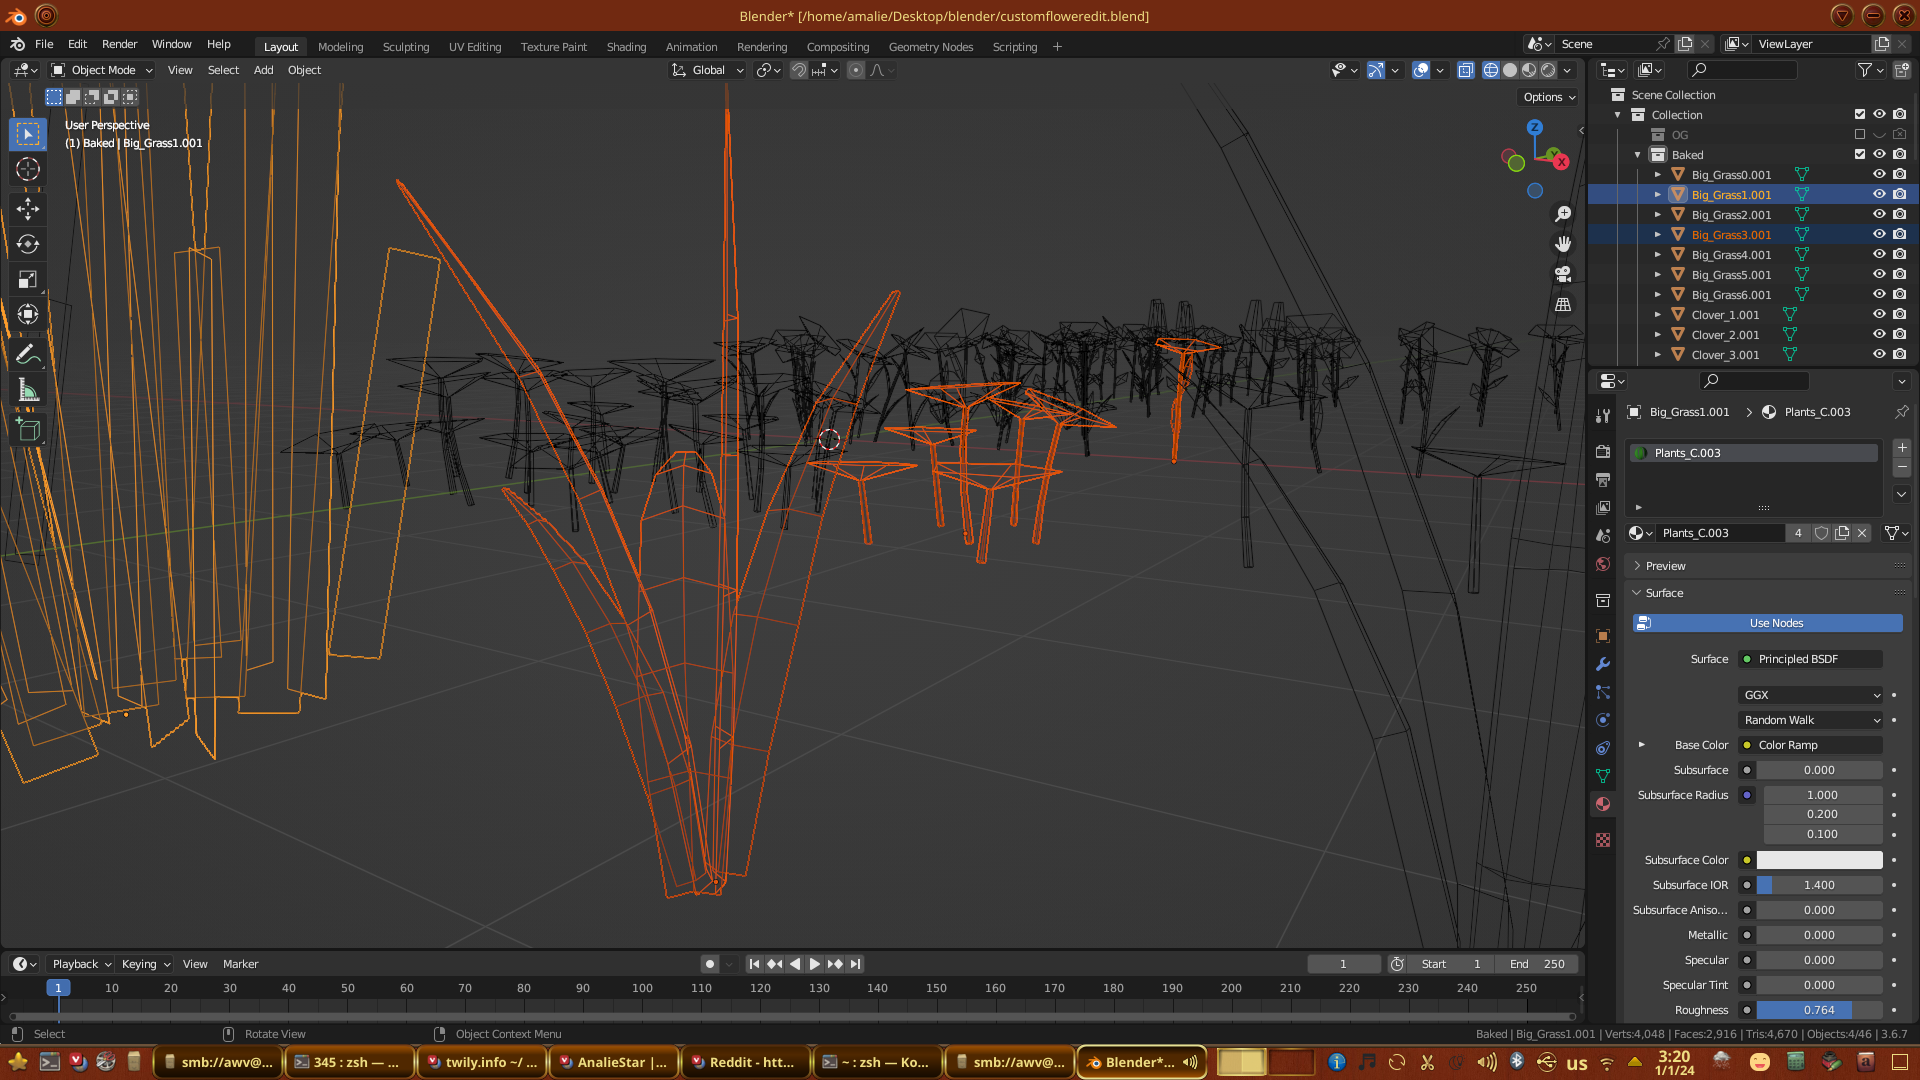Image resolution: width=1920 pixels, height=1080 pixels.
Task: Open the Object Mode dropdown
Action: coord(102,70)
